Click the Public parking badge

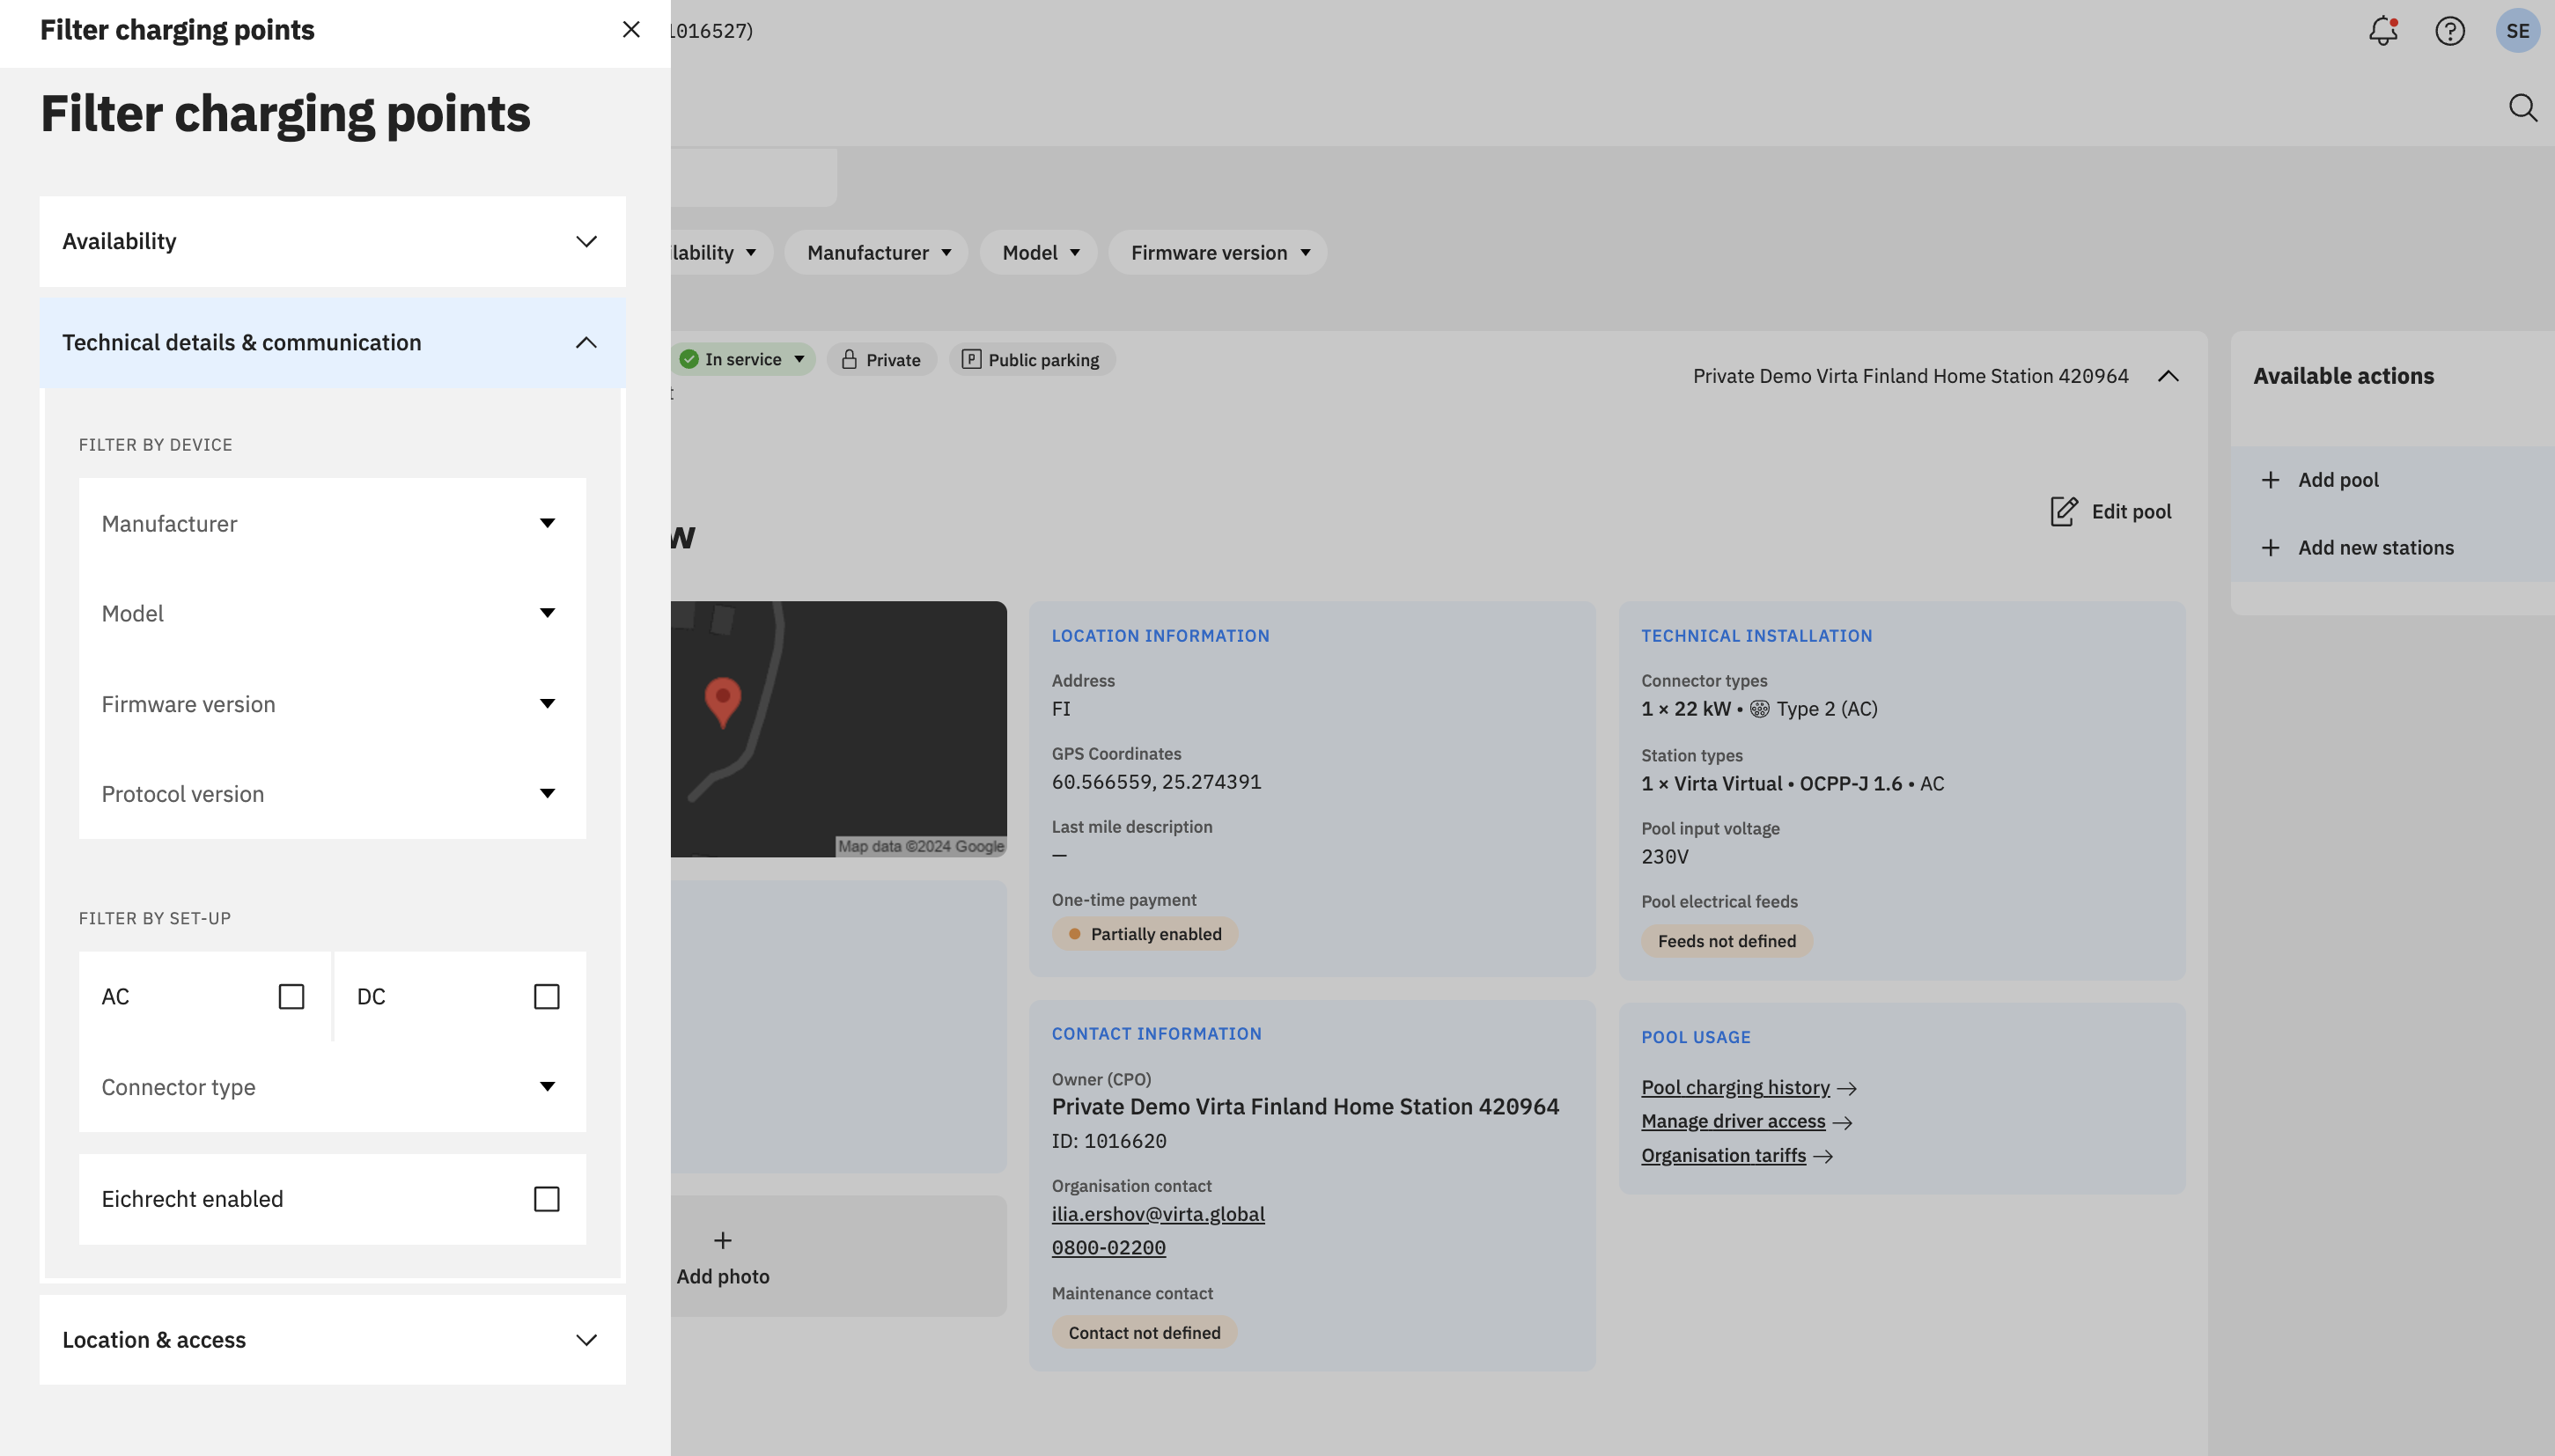pos(1032,359)
